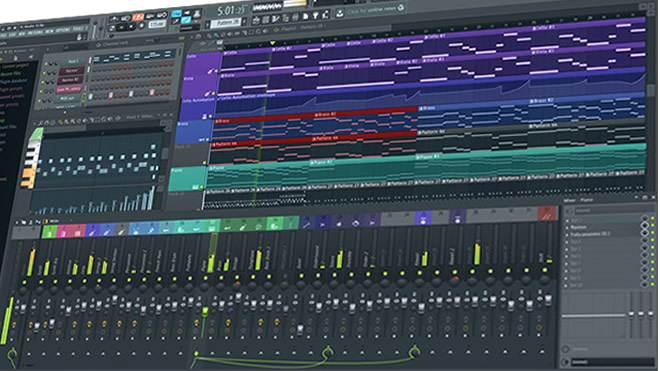The height and width of the screenshot is (371, 660).
Task: Click the Cello track instrument icon
Action: pyautogui.click(x=210, y=71)
